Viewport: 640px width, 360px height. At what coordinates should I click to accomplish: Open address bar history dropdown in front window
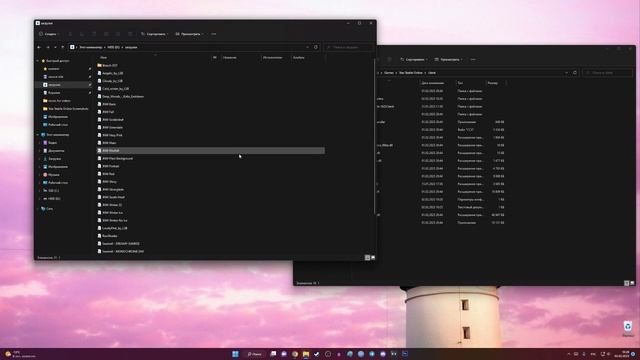pos(307,47)
